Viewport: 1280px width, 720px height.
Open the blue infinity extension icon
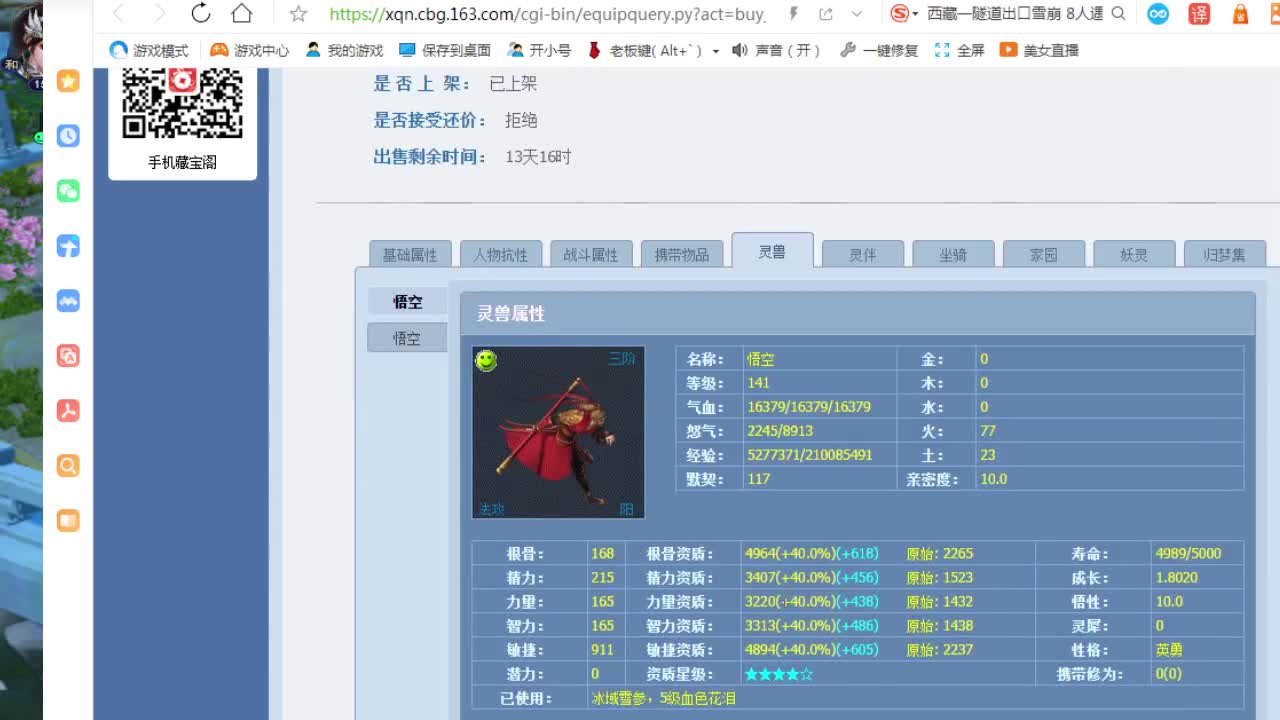1158,14
